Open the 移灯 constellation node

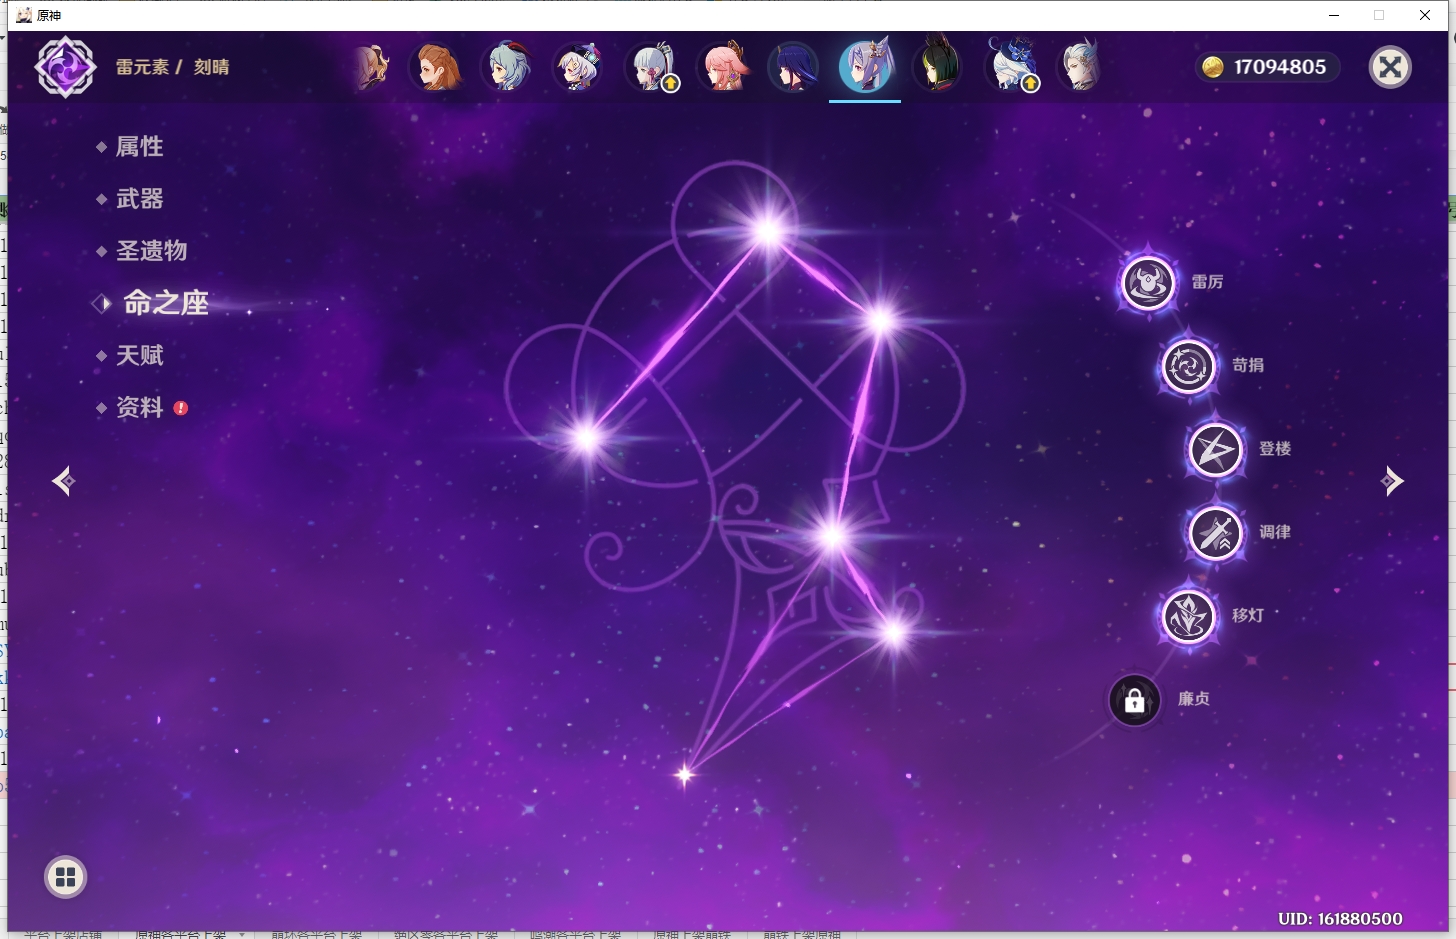[1188, 615]
